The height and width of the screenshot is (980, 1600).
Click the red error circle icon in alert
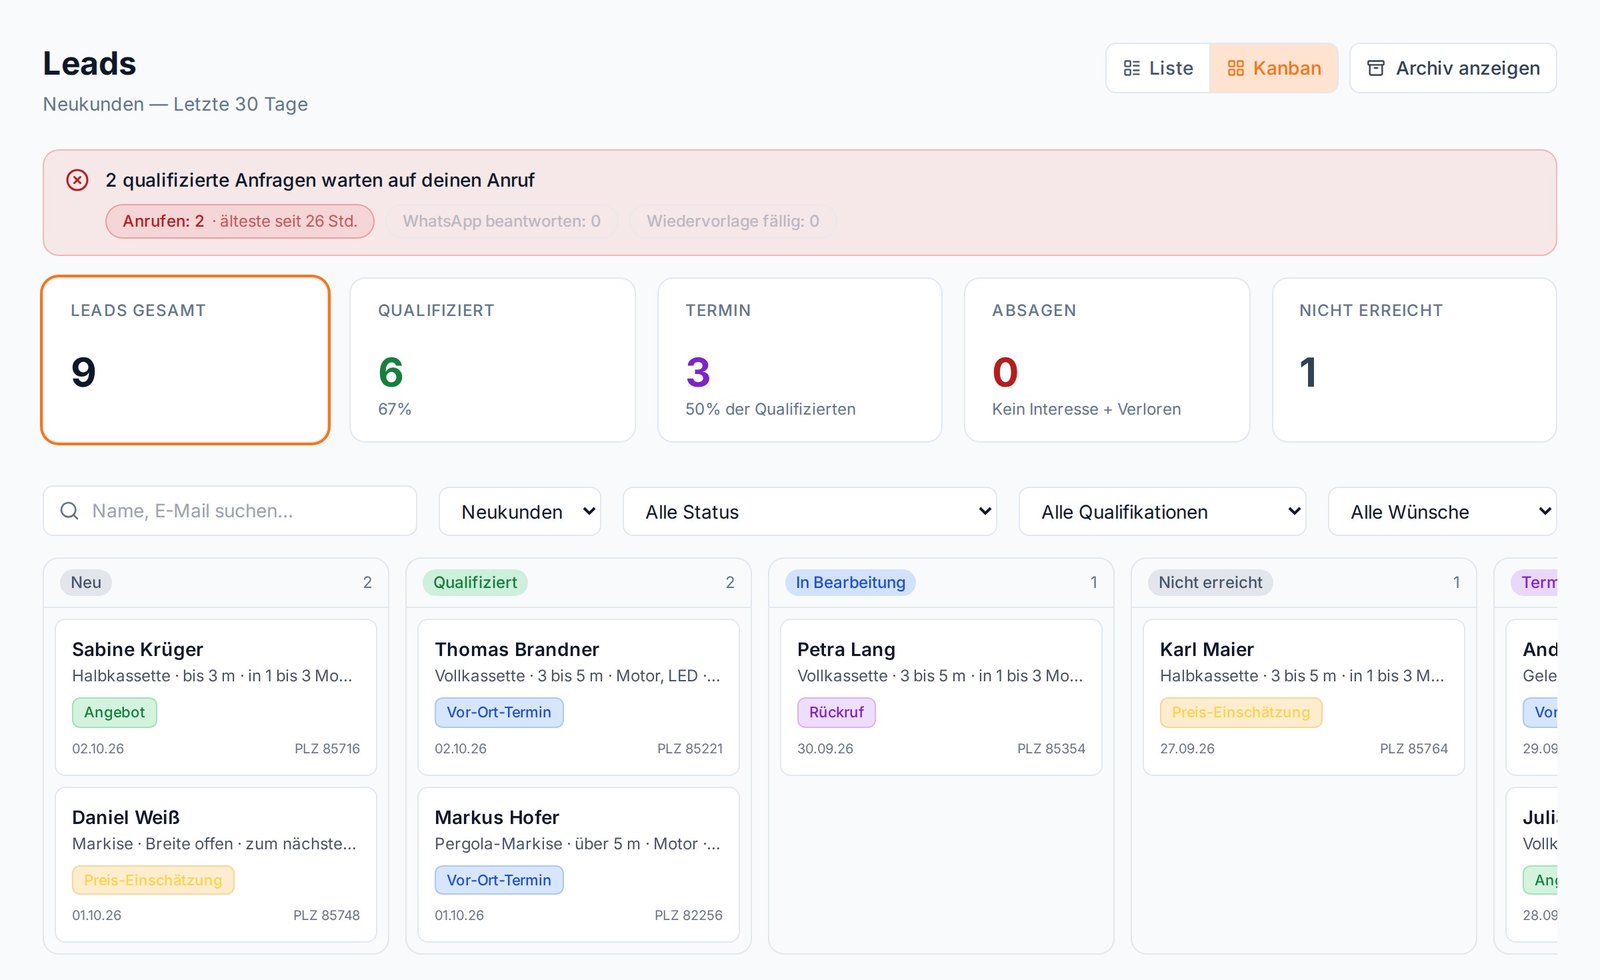click(77, 180)
